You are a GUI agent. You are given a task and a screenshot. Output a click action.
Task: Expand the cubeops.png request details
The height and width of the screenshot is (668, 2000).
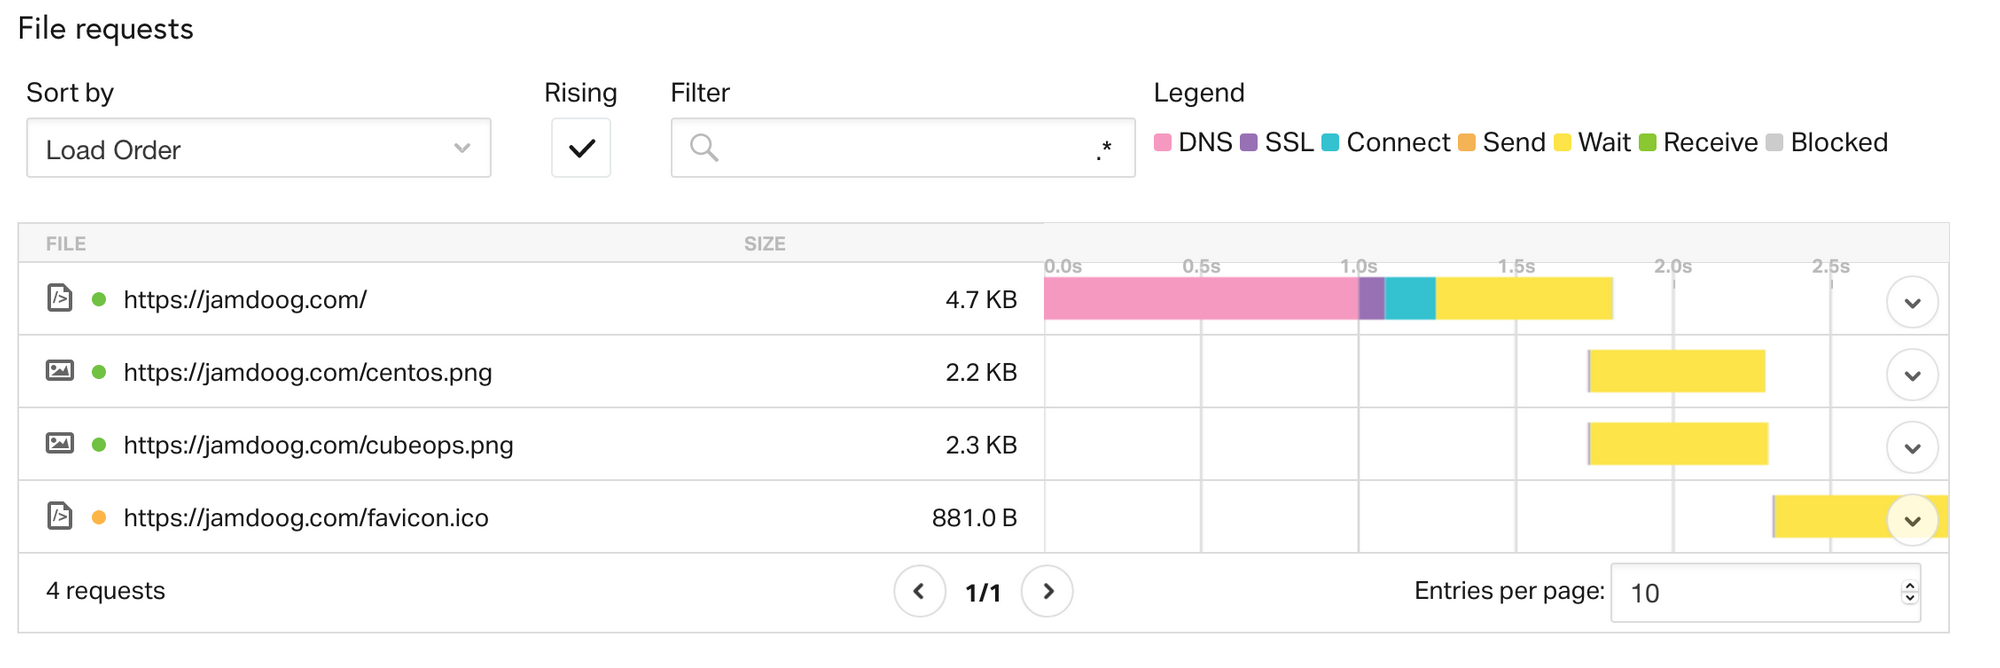point(1912,447)
